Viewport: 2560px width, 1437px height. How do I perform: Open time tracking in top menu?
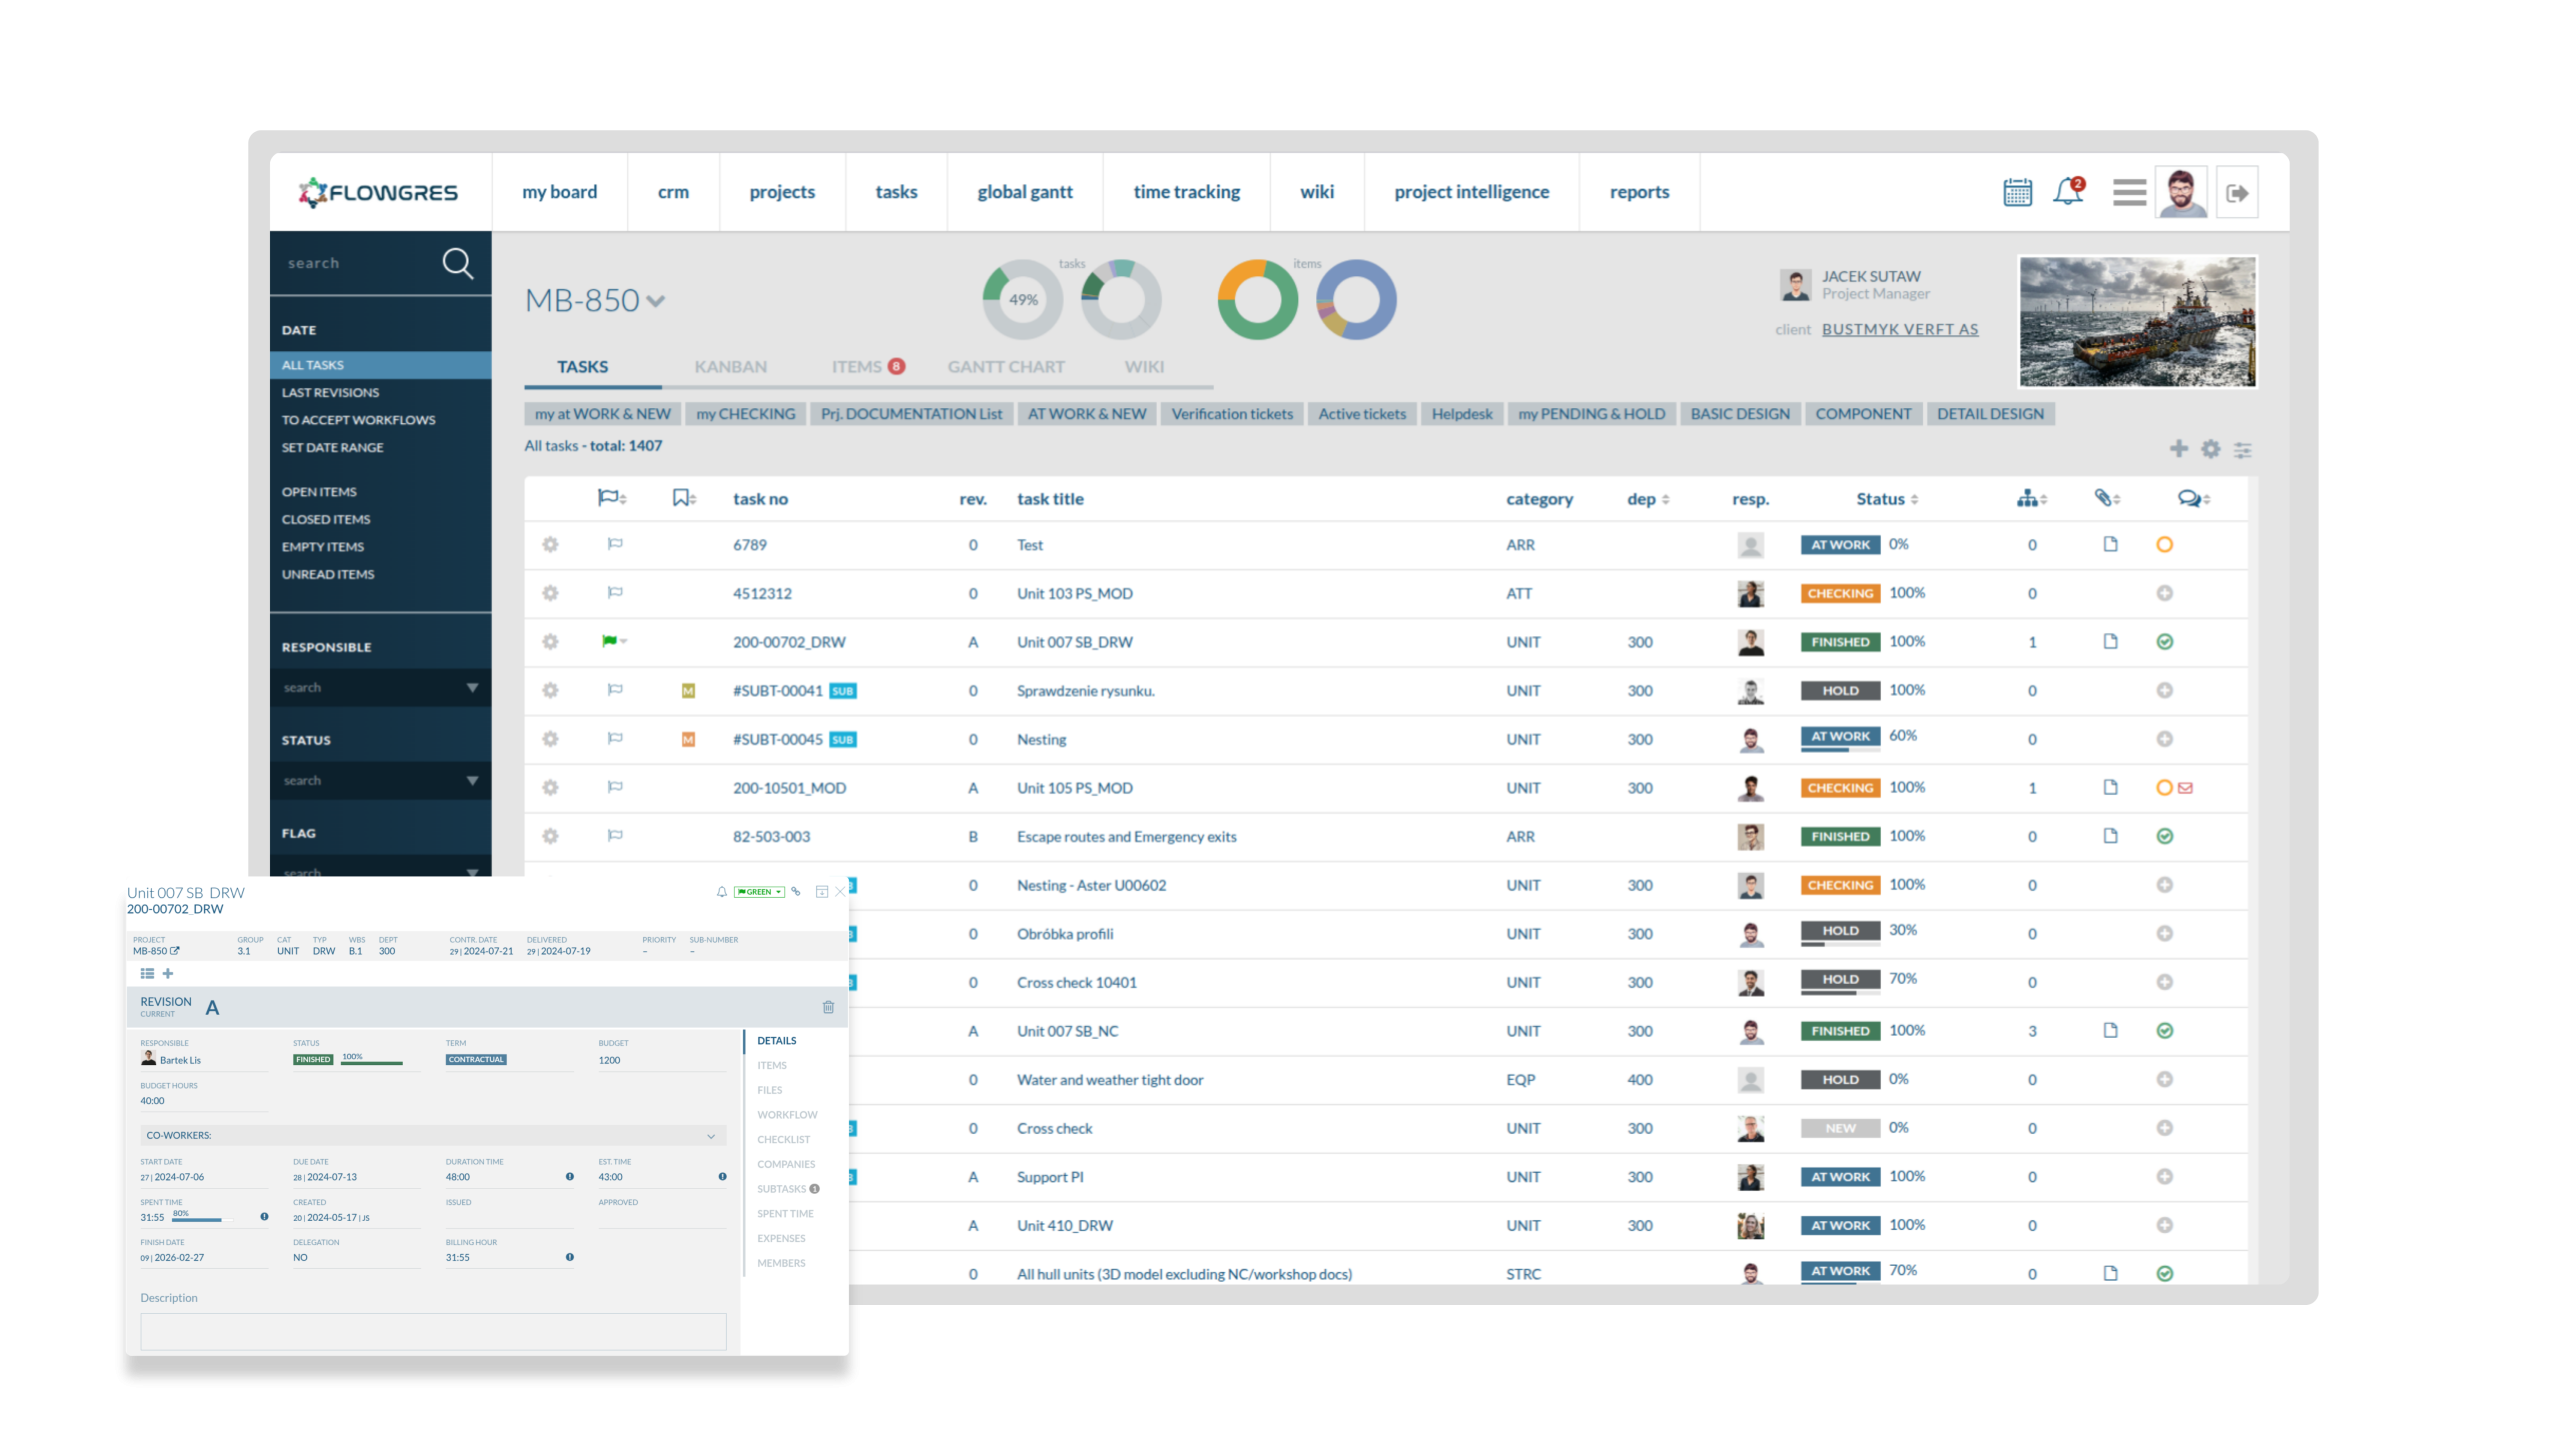coord(1186,192)
